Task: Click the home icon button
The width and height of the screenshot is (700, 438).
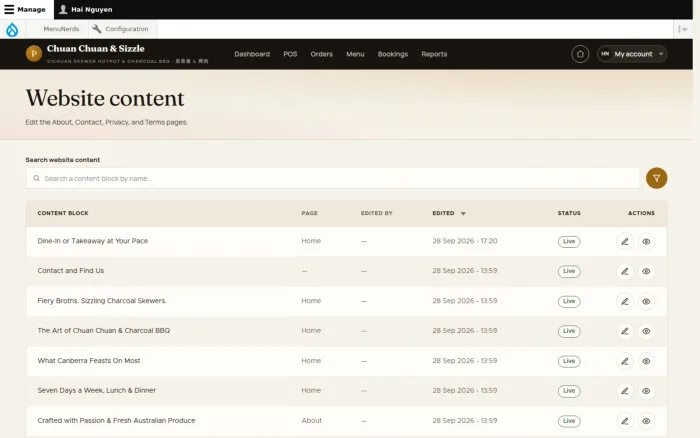Action: tap(580, 54)
